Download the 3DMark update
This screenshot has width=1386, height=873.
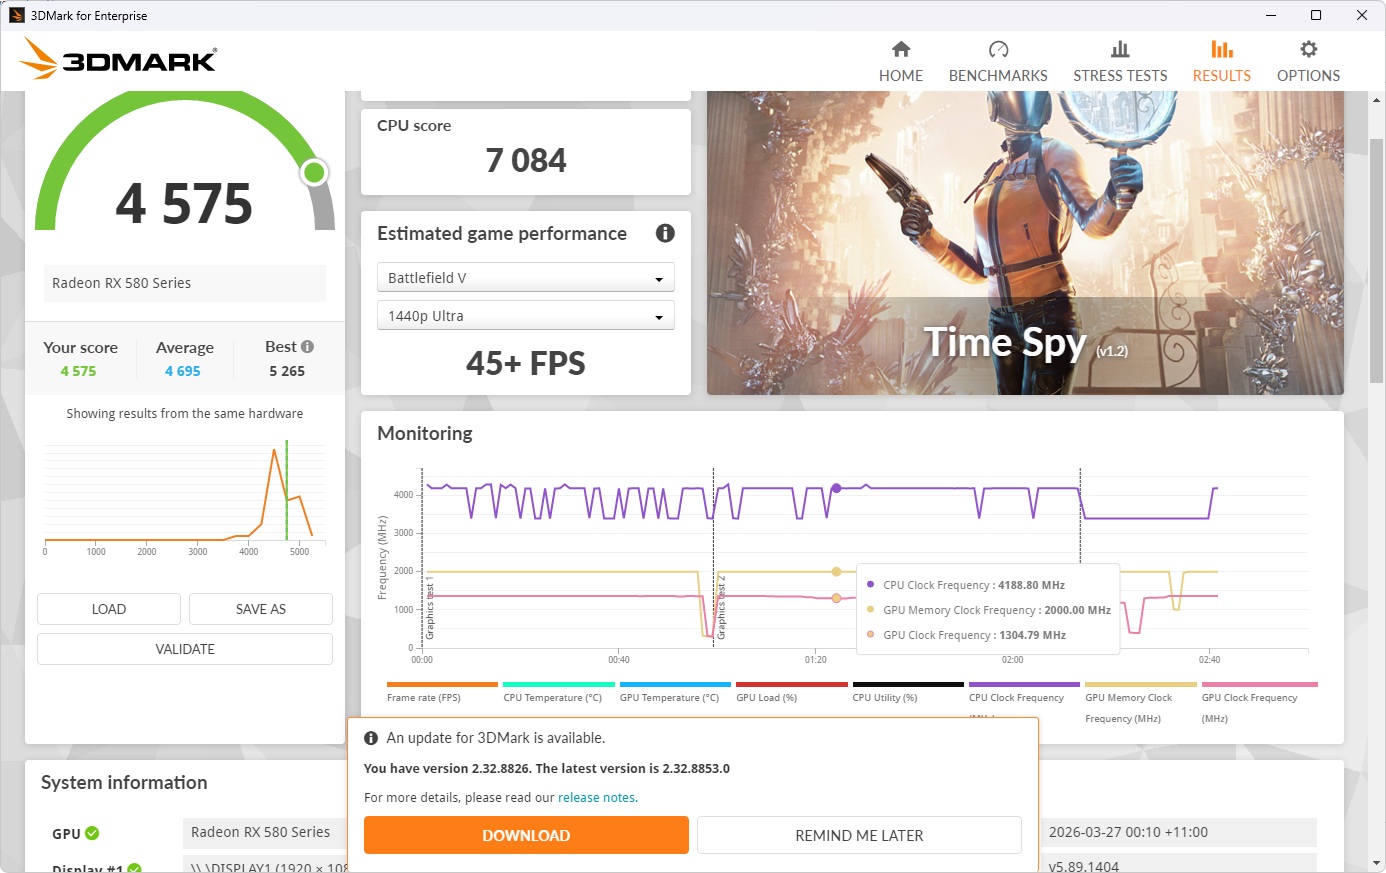click(x=526, y=835)
